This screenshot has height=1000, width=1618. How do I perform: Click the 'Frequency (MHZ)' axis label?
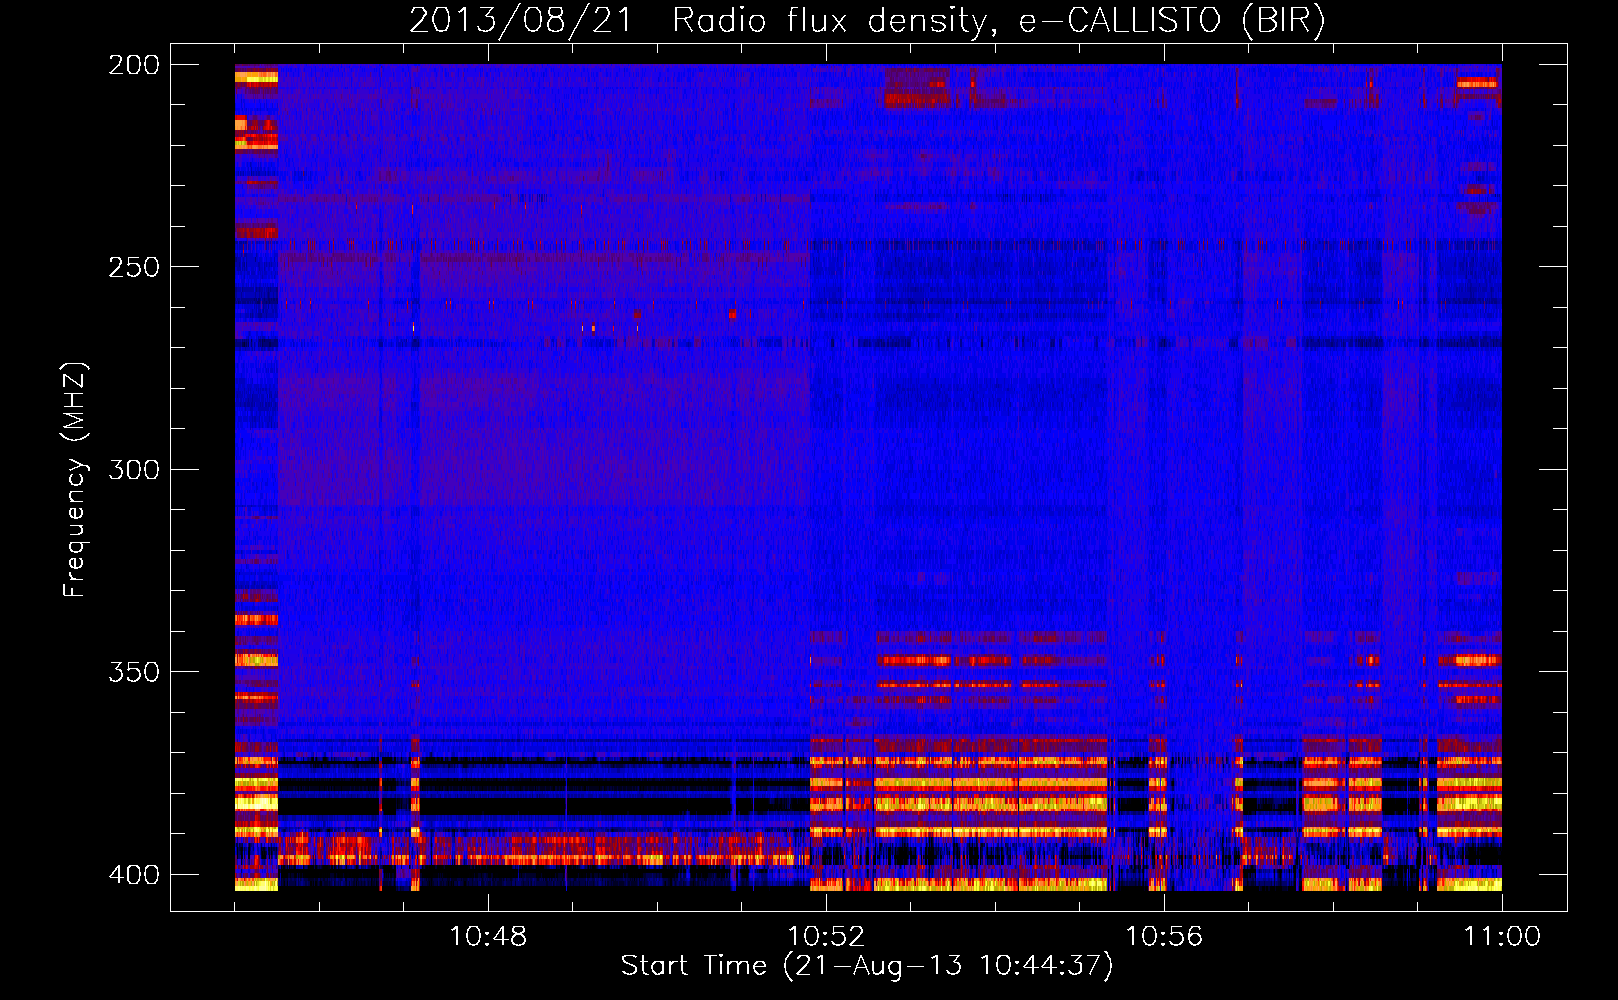75,479
